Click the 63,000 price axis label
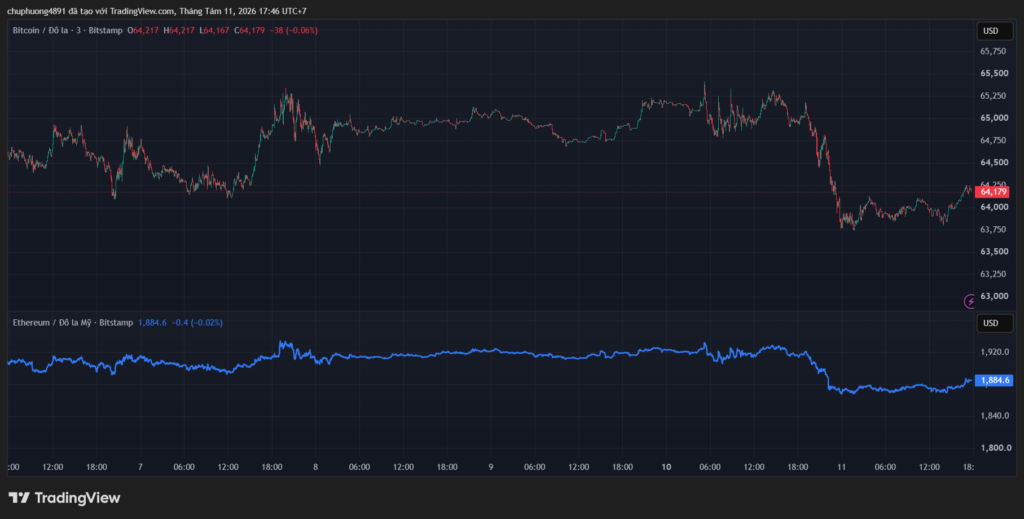This screenshot has height=519, width=1024. 993,296
